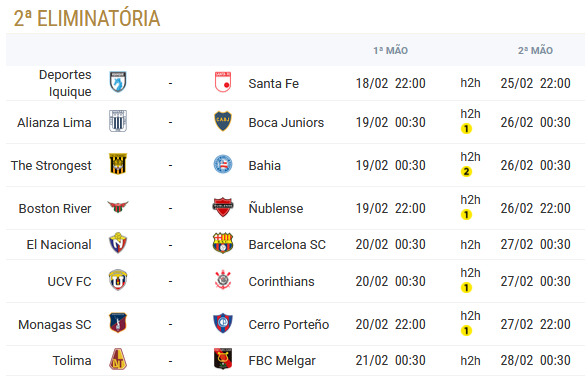
Task: Click the Santa Fe club crest
Action: tap(223, 82)
